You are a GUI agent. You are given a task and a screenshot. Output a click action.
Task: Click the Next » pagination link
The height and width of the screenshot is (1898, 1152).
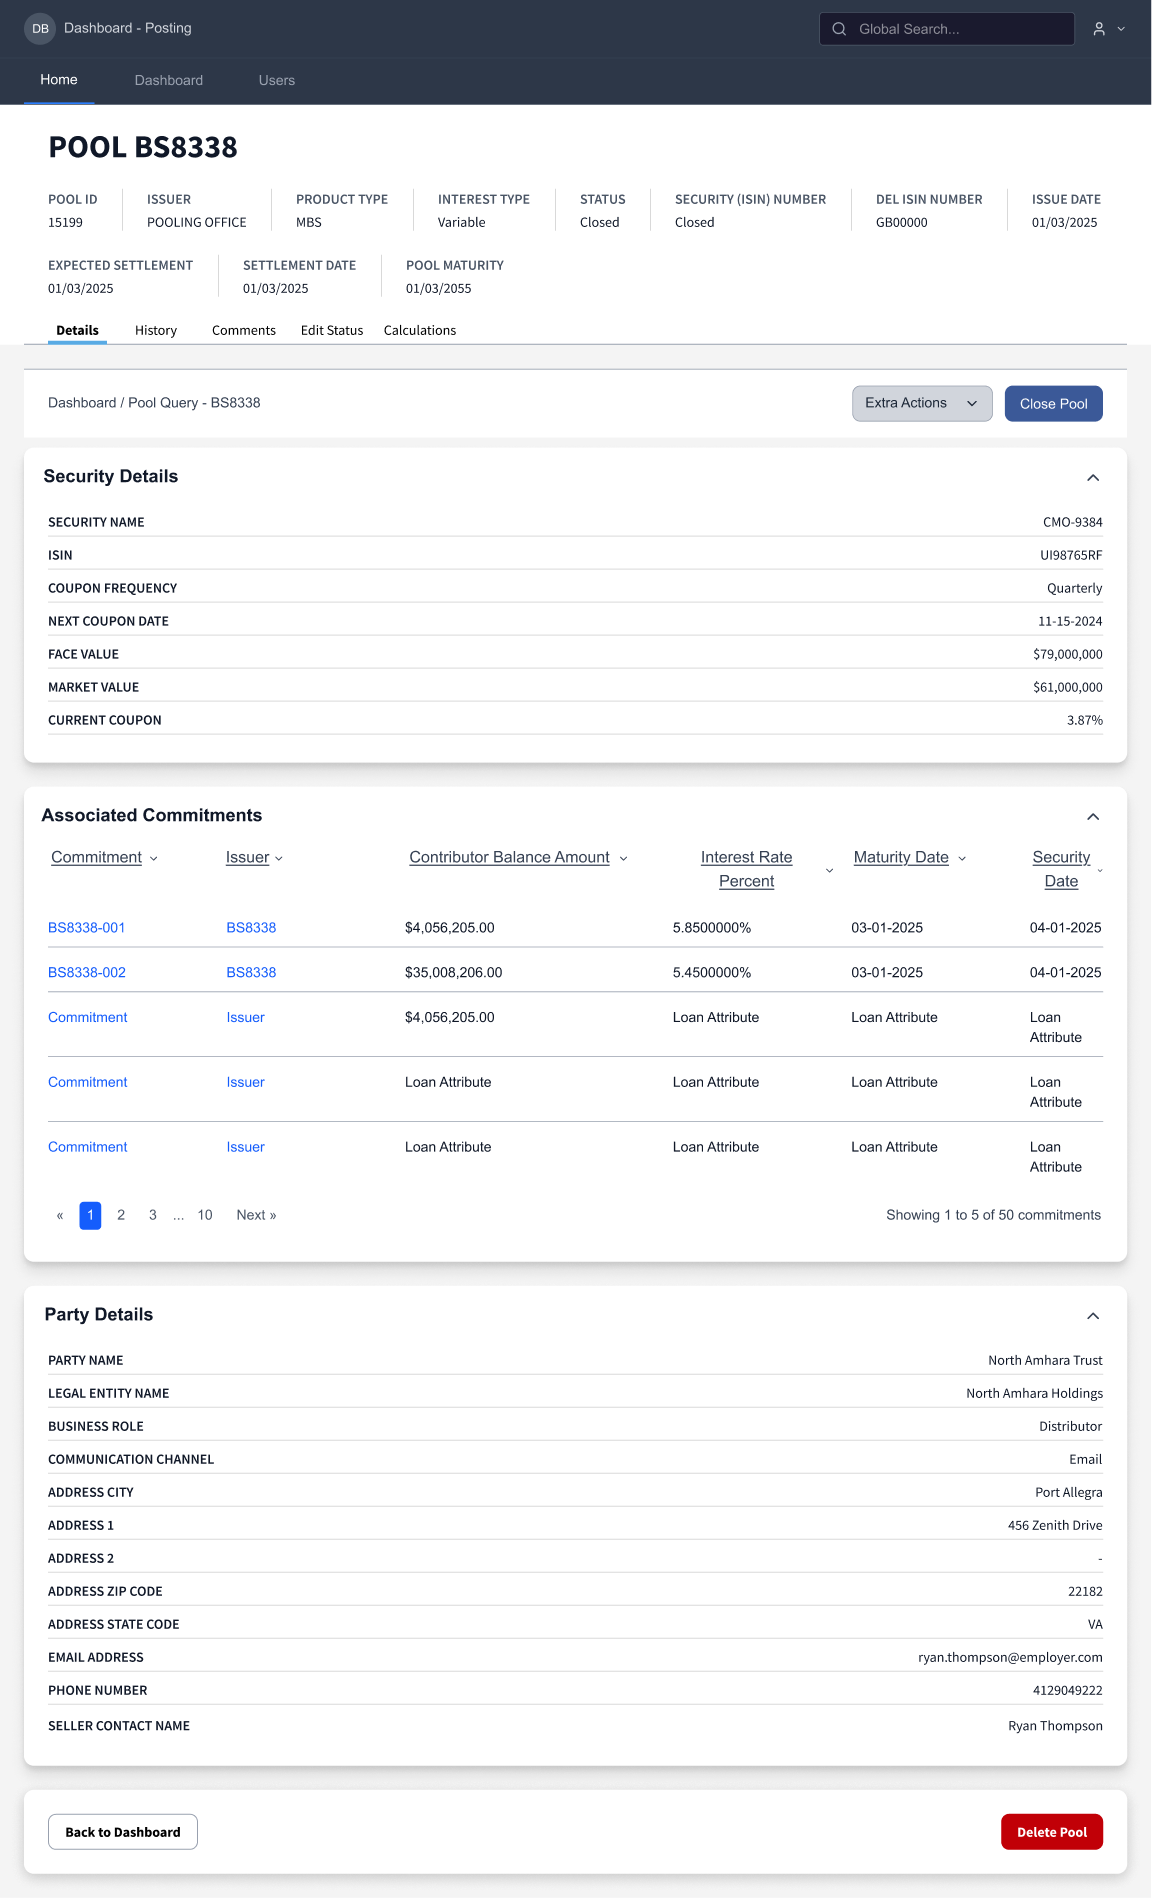click(x=256, y=1215)
